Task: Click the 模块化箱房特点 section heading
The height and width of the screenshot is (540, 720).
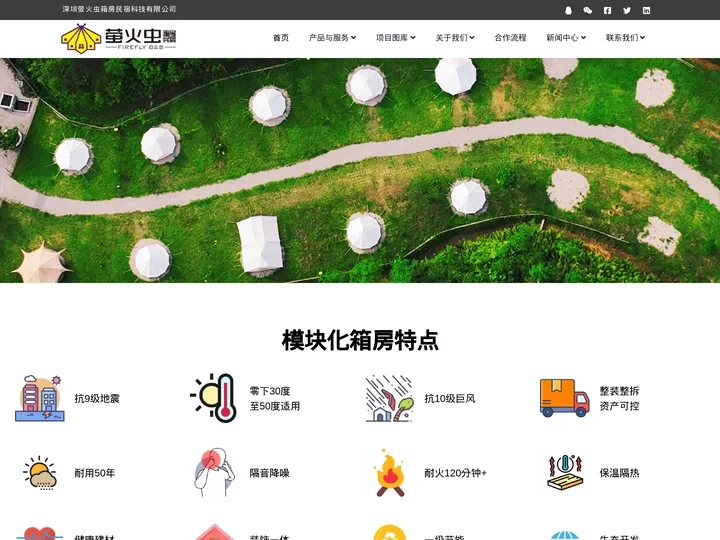Action: (x=360, y=340)
